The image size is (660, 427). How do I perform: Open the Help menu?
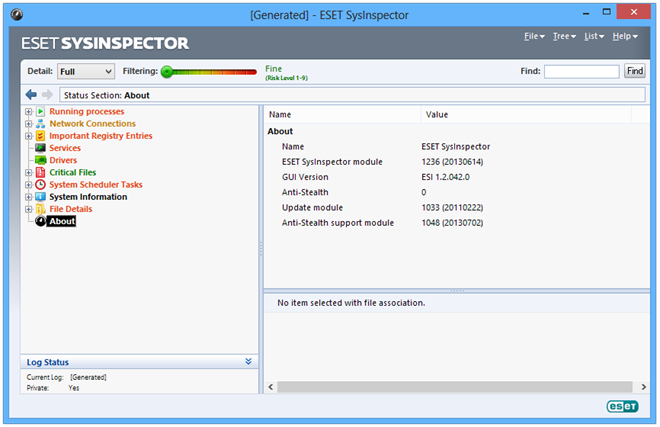[x=625, y=36]
